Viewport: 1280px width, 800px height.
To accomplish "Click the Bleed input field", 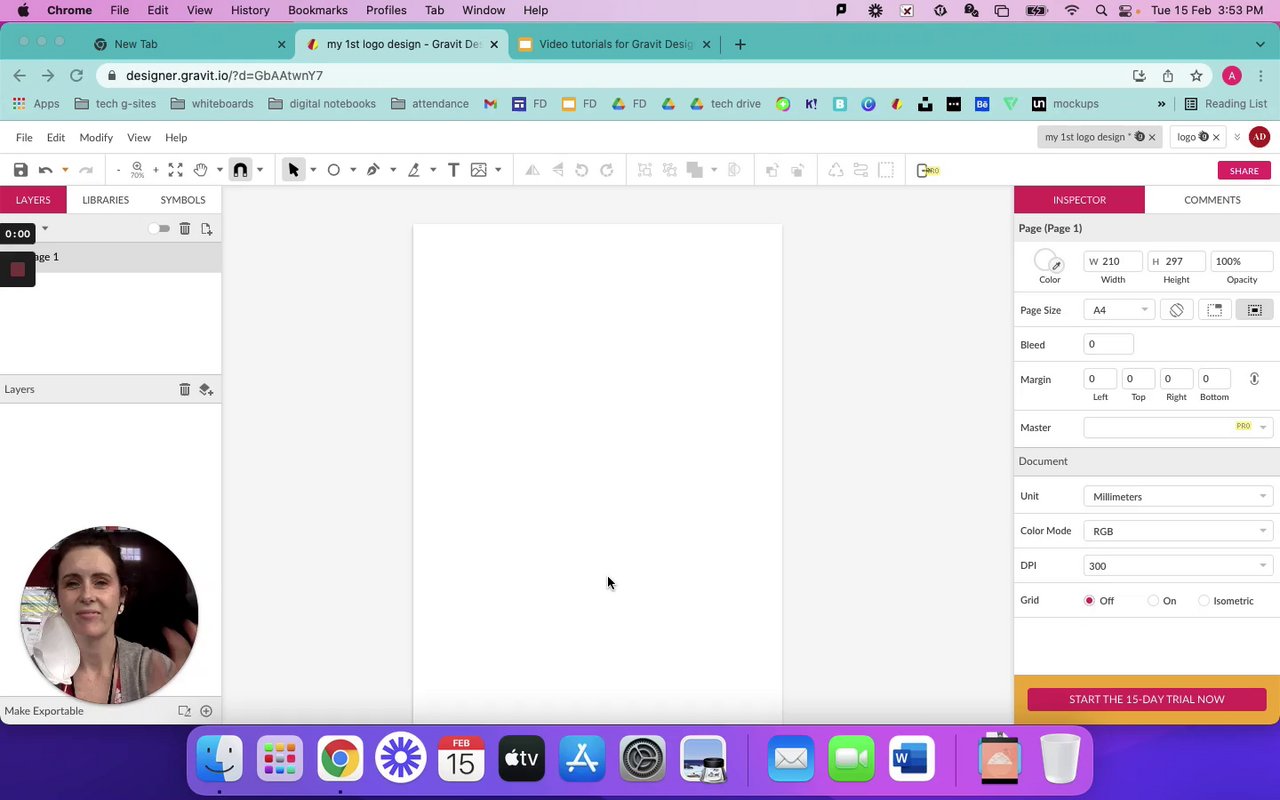I will pyautogui.click(x=1109, y=344).
